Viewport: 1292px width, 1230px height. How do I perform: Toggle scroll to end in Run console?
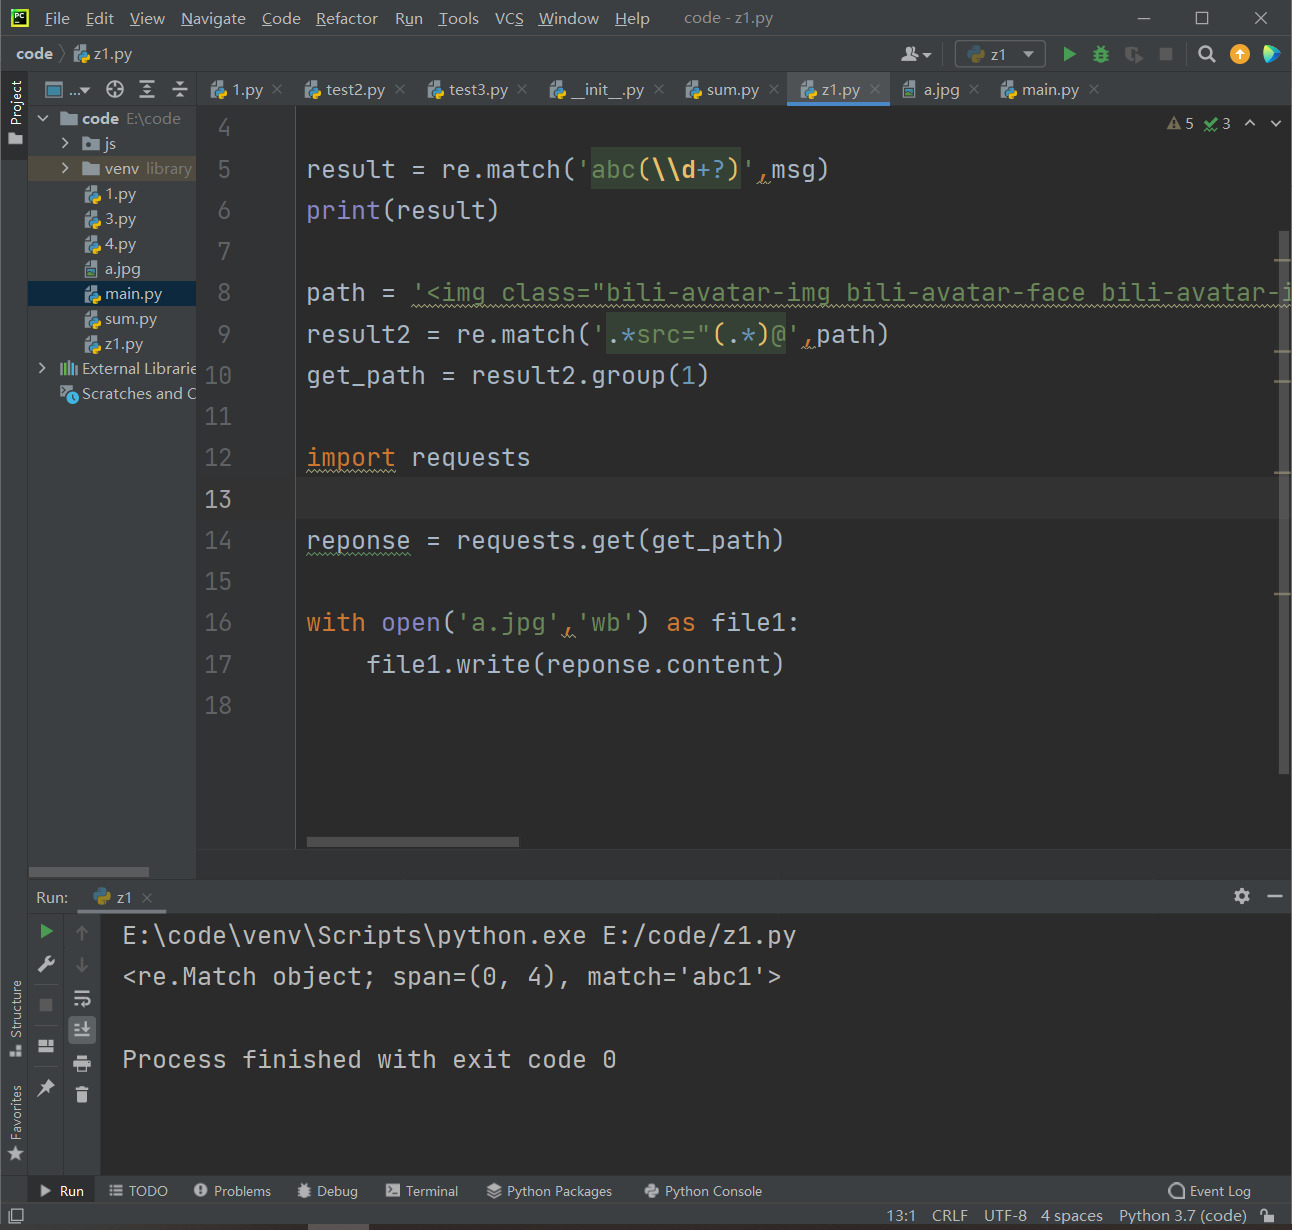click(x=82, y=1029)
